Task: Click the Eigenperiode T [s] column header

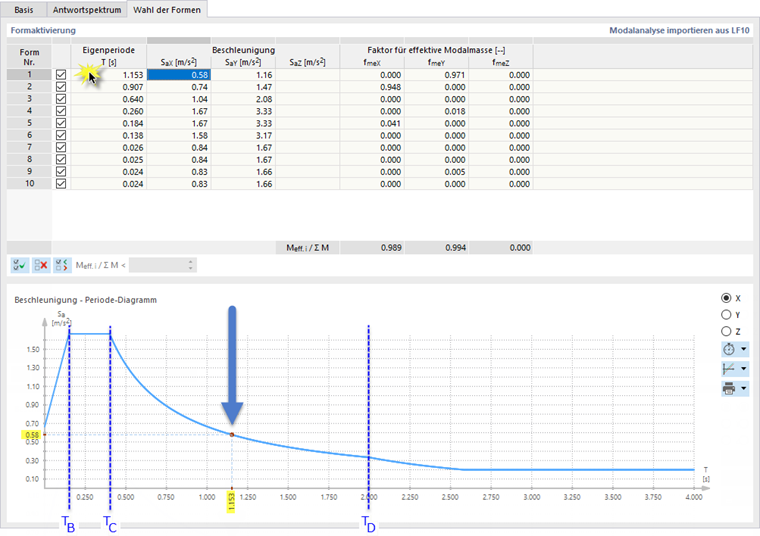Action: pos(109,56)
